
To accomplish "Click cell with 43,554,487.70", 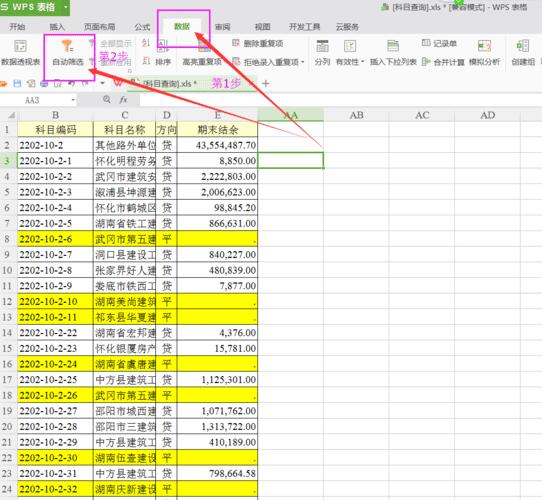I will click(217, 145).
